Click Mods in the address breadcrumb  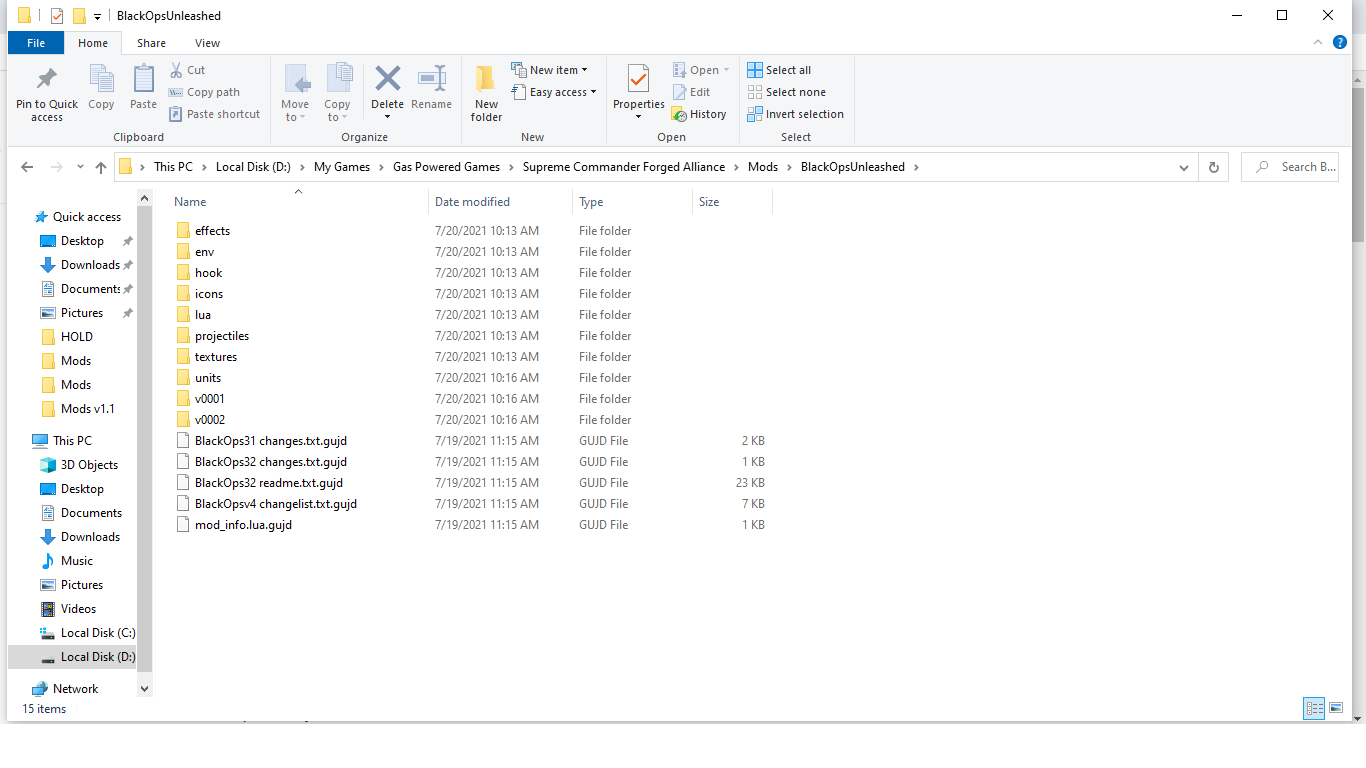pyautogui.click(x=763, y=167)
